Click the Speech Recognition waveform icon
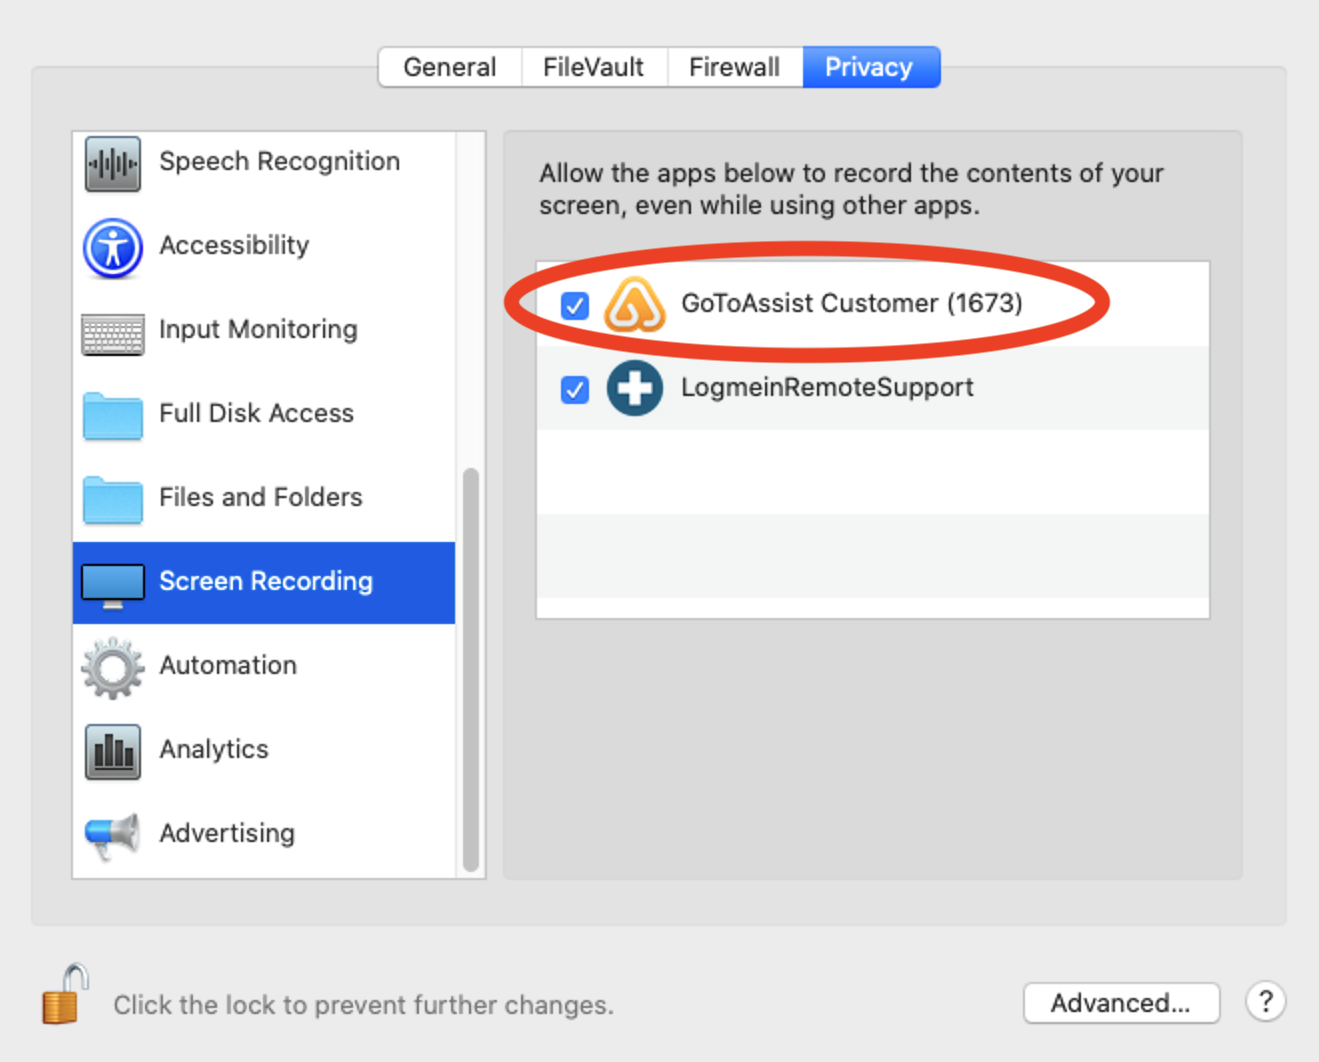This screenshot has height=1062, width=1319. tap(112, 163)
